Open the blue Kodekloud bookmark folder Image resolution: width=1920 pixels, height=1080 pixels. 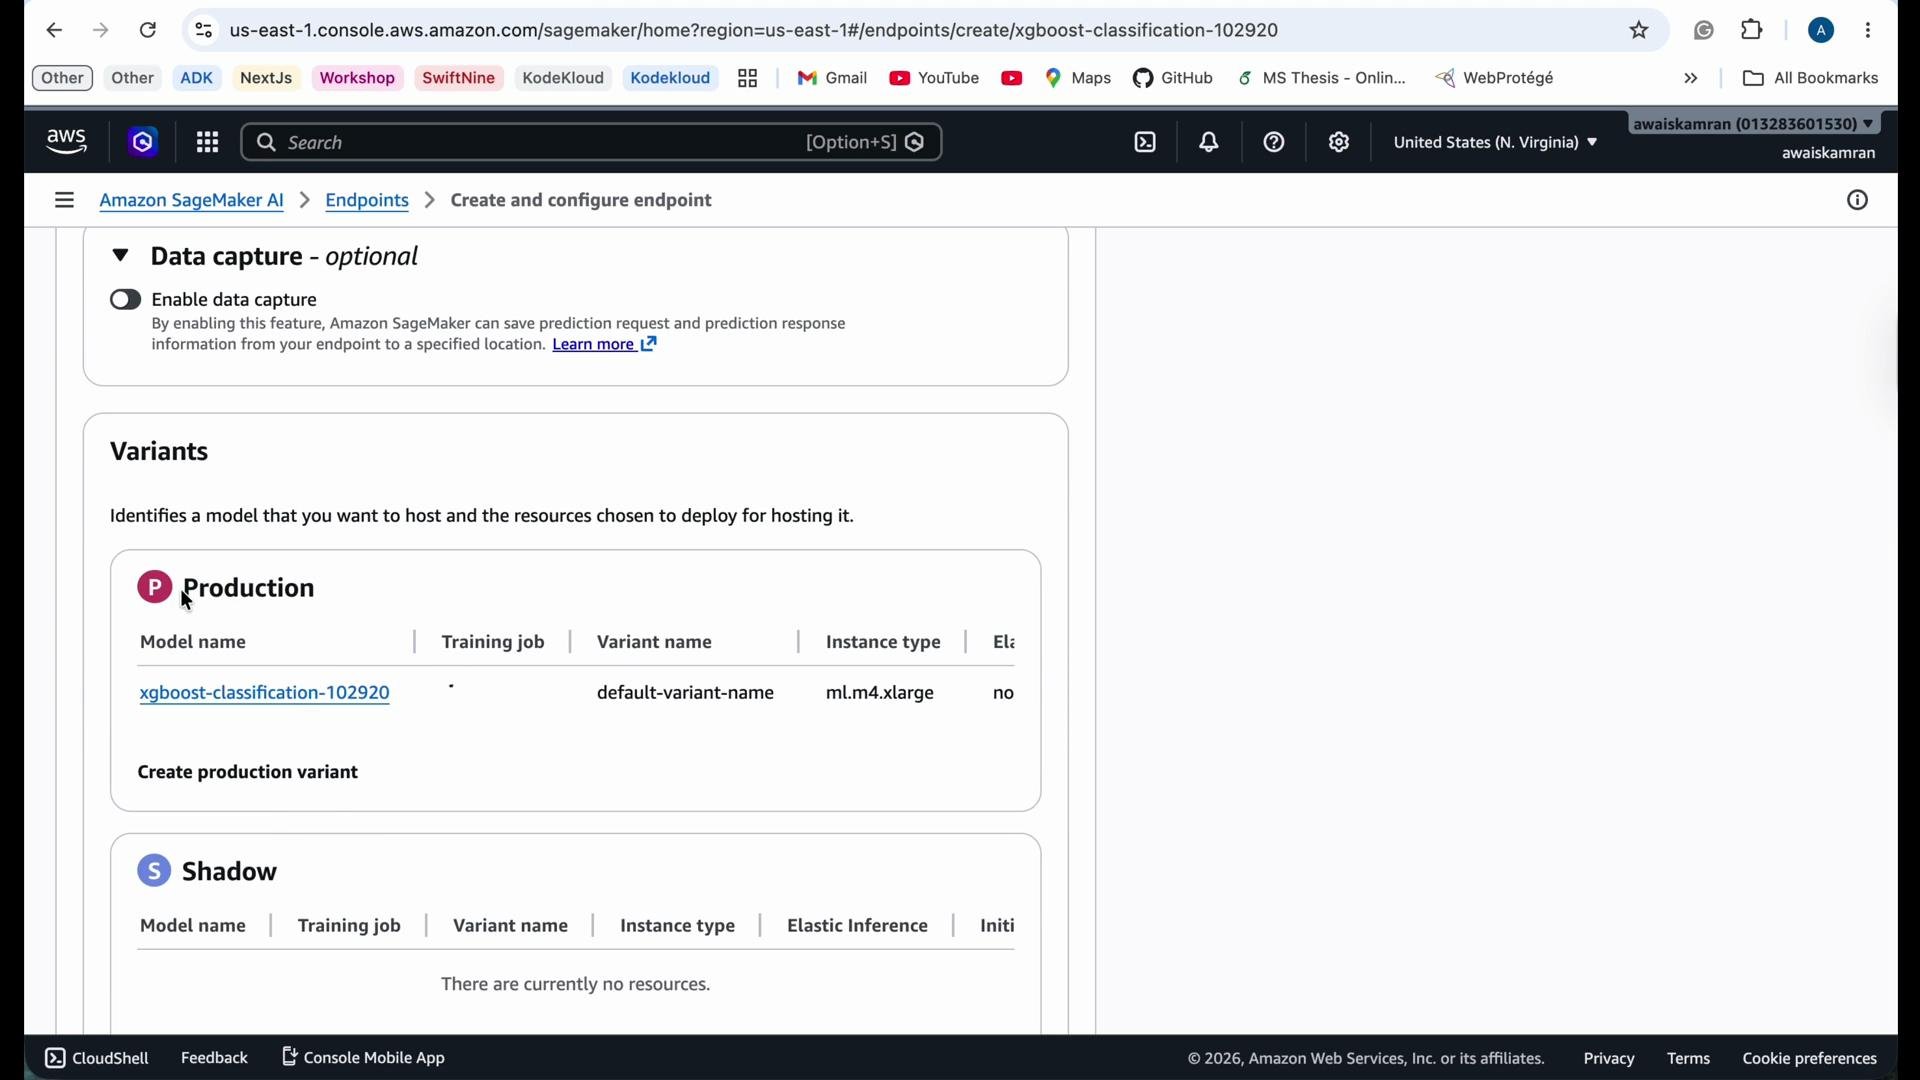(x=671, y=79)
